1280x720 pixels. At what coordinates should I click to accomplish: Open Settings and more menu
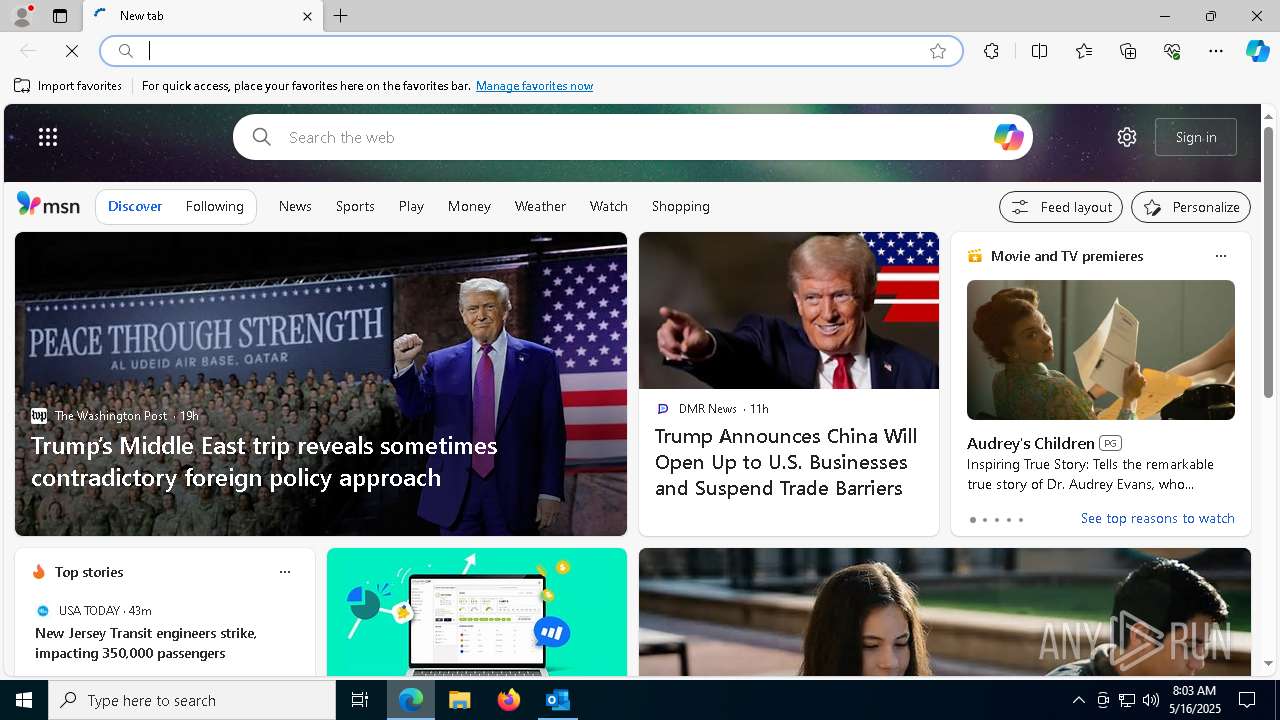click(x=1216, y=51)
